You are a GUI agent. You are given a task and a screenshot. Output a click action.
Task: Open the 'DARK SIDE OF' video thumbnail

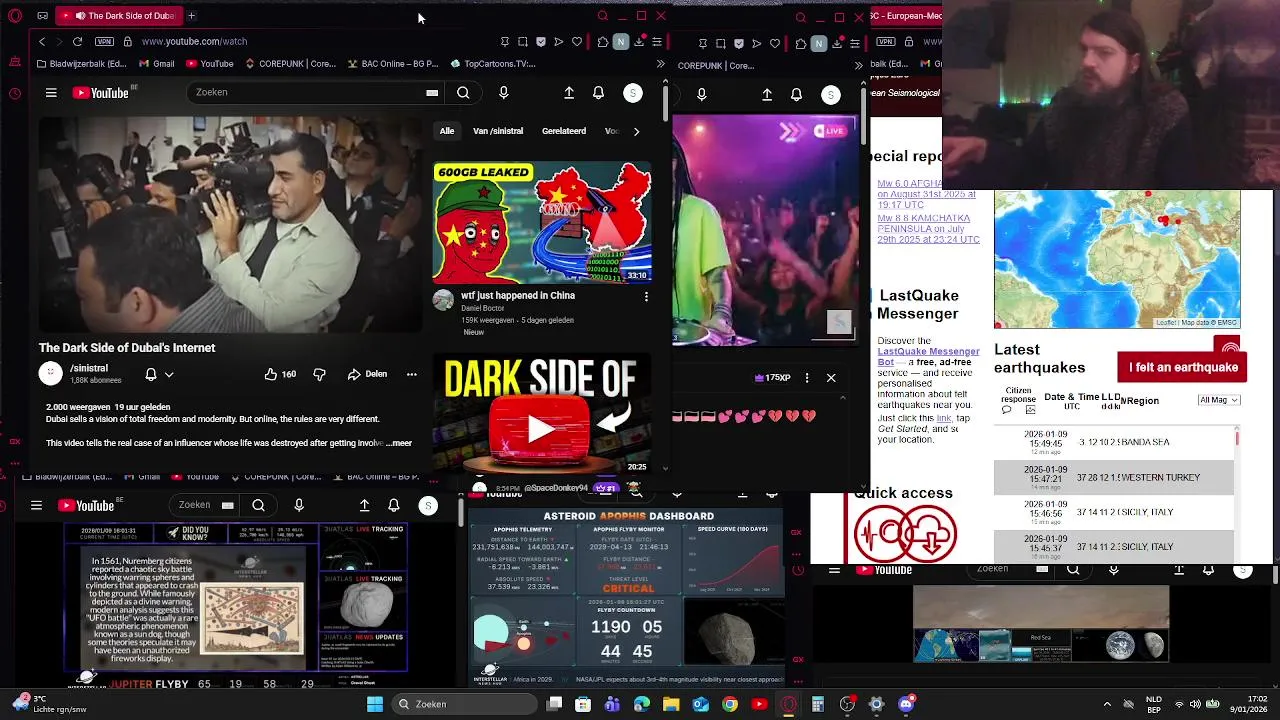pos(542,414)
